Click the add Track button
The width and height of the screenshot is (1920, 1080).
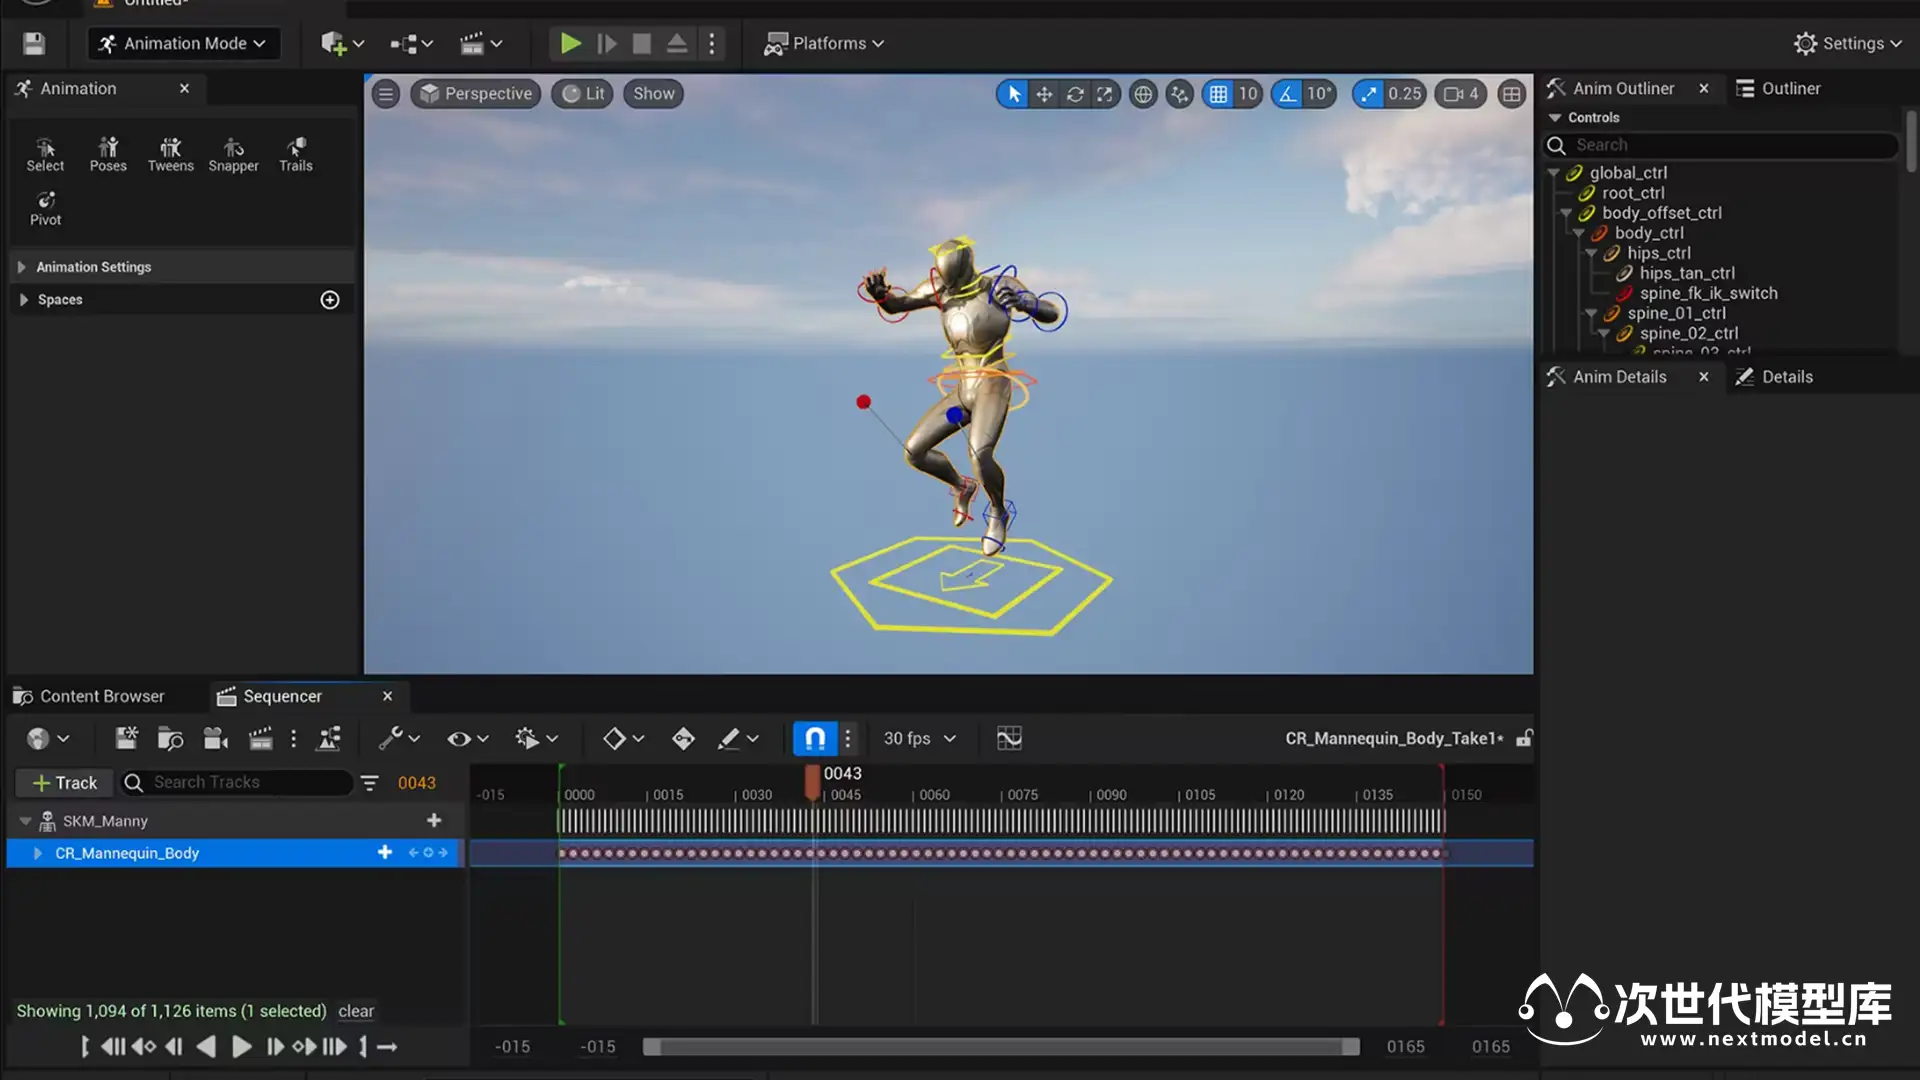pyautogui.click(x=64, y=783)
